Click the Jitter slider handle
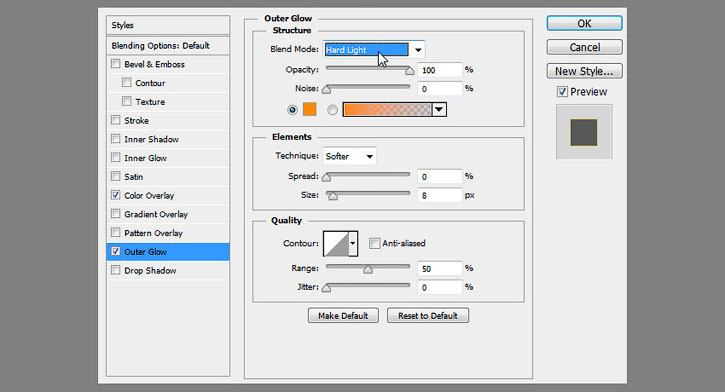Image resolution: width=725 pixels, height=392 pixels. (x=326, y=288)
